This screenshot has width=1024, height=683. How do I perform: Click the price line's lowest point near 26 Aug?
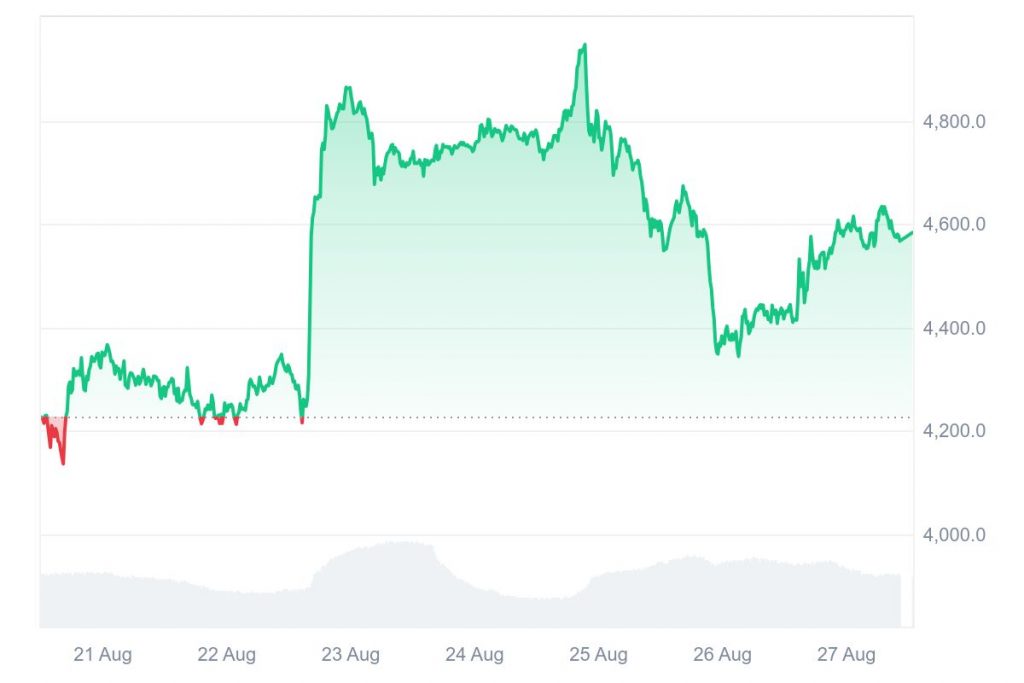pos(738,355)
